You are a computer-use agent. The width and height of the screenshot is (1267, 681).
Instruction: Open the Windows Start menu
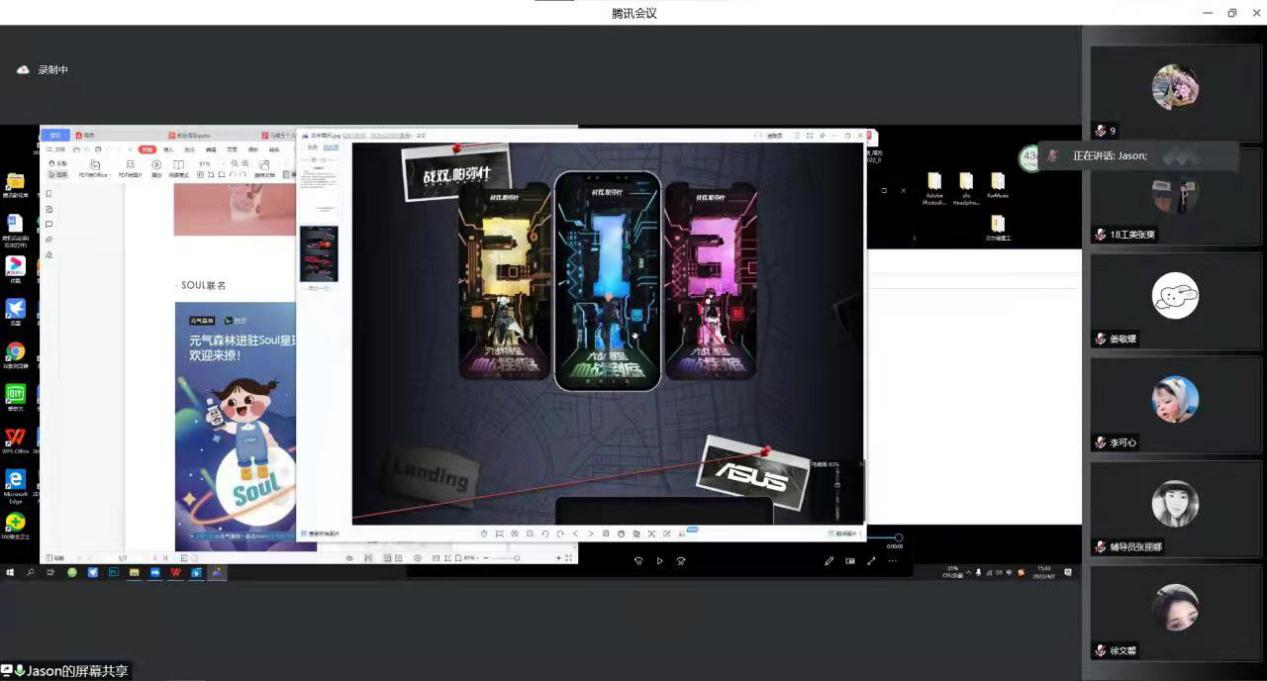point(11,572)
